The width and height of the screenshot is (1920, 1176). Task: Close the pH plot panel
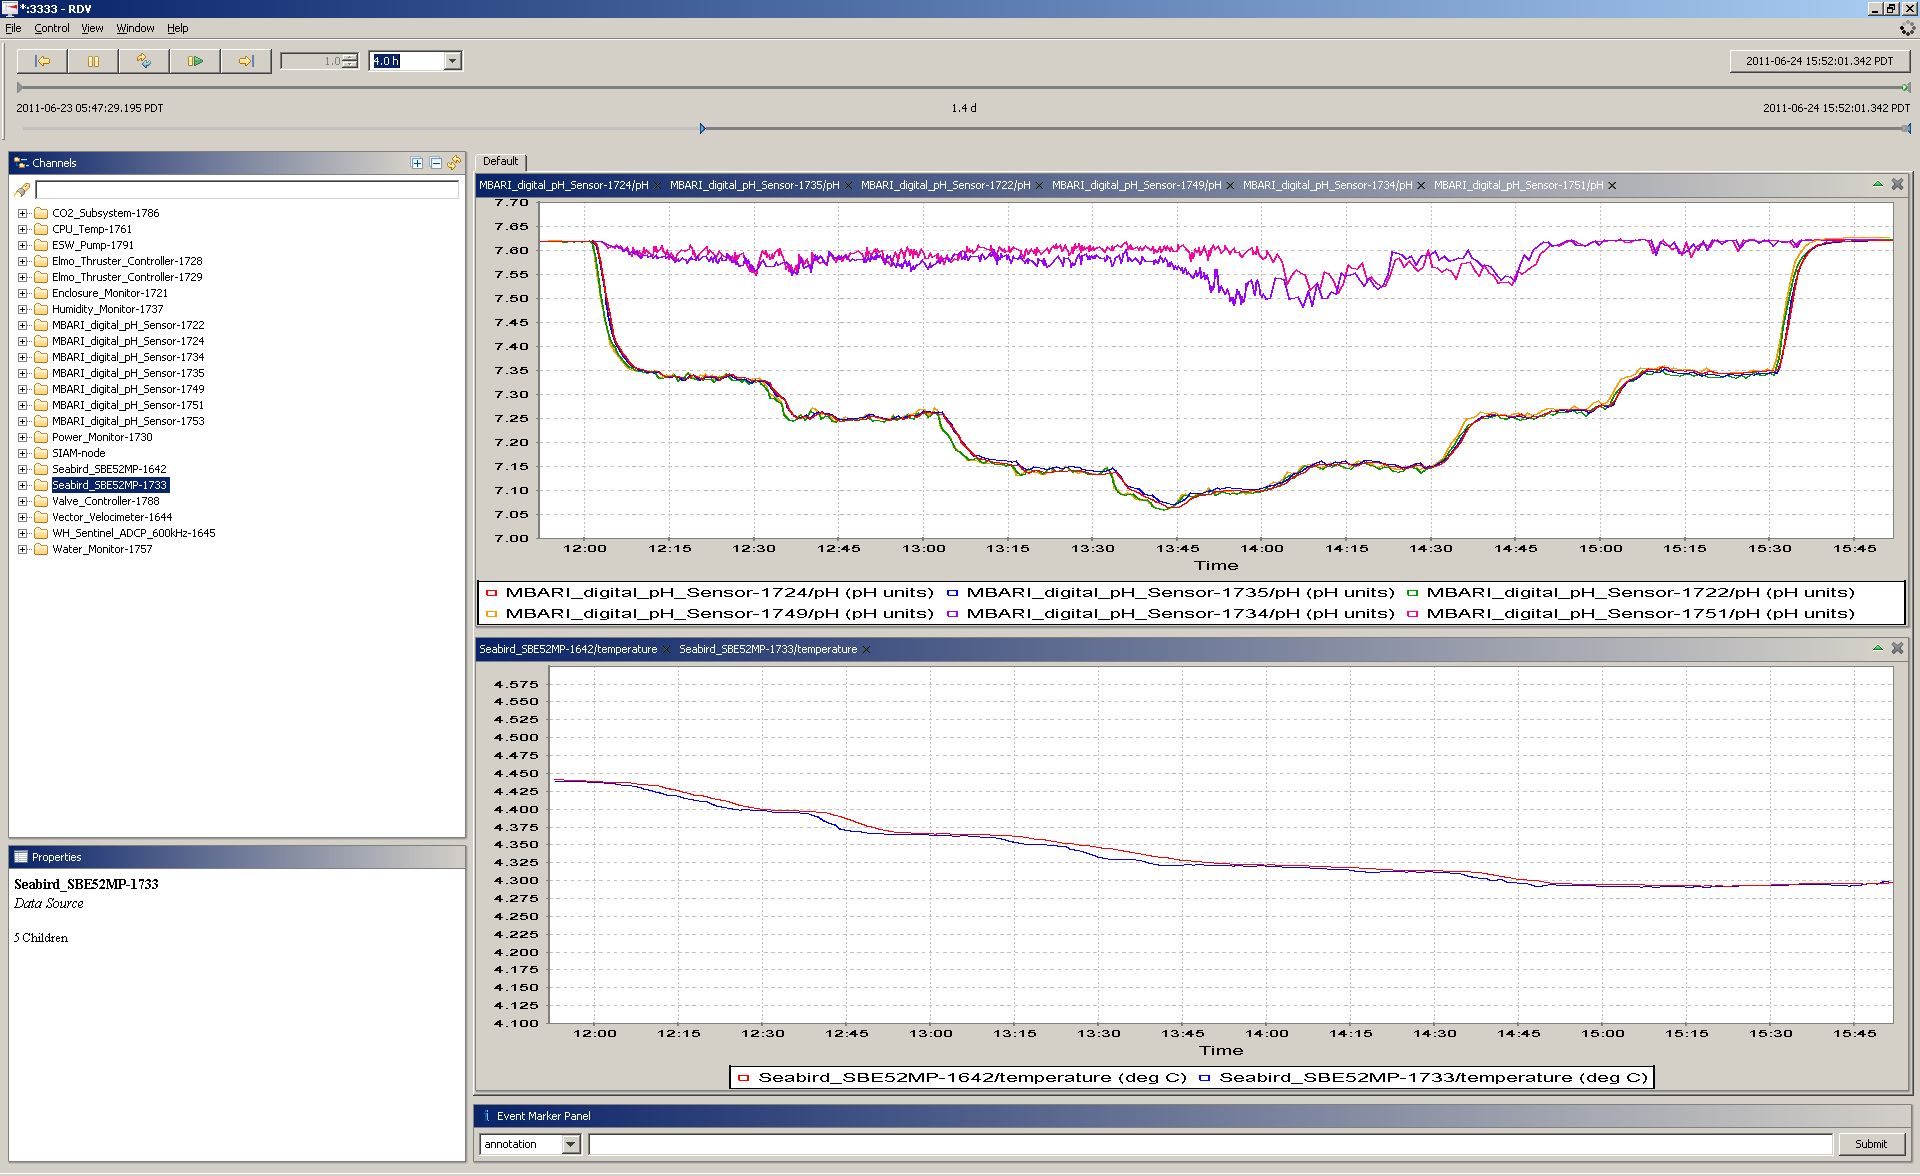point(1897,184)
